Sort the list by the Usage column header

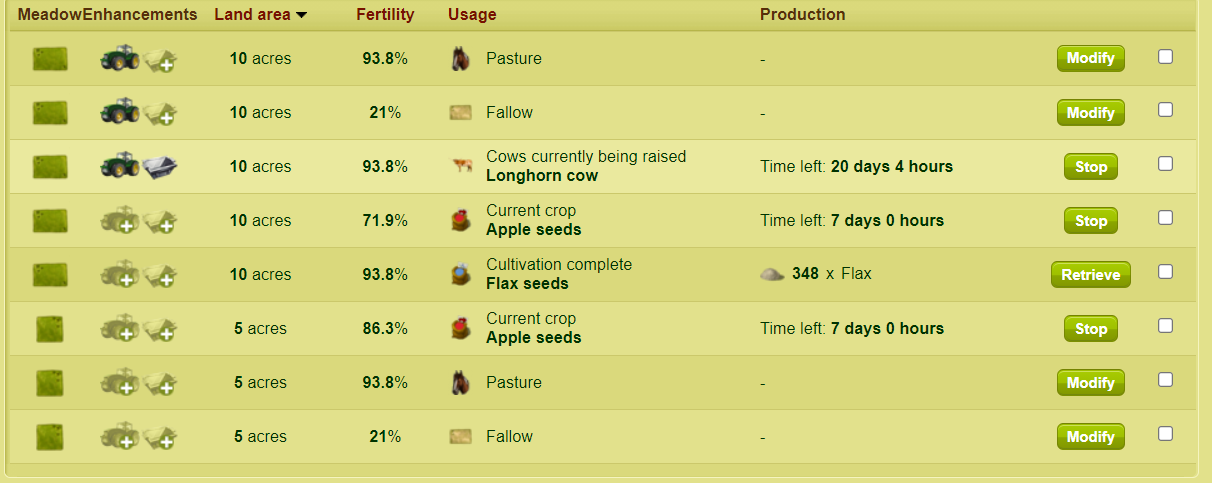tap(472, 15)
